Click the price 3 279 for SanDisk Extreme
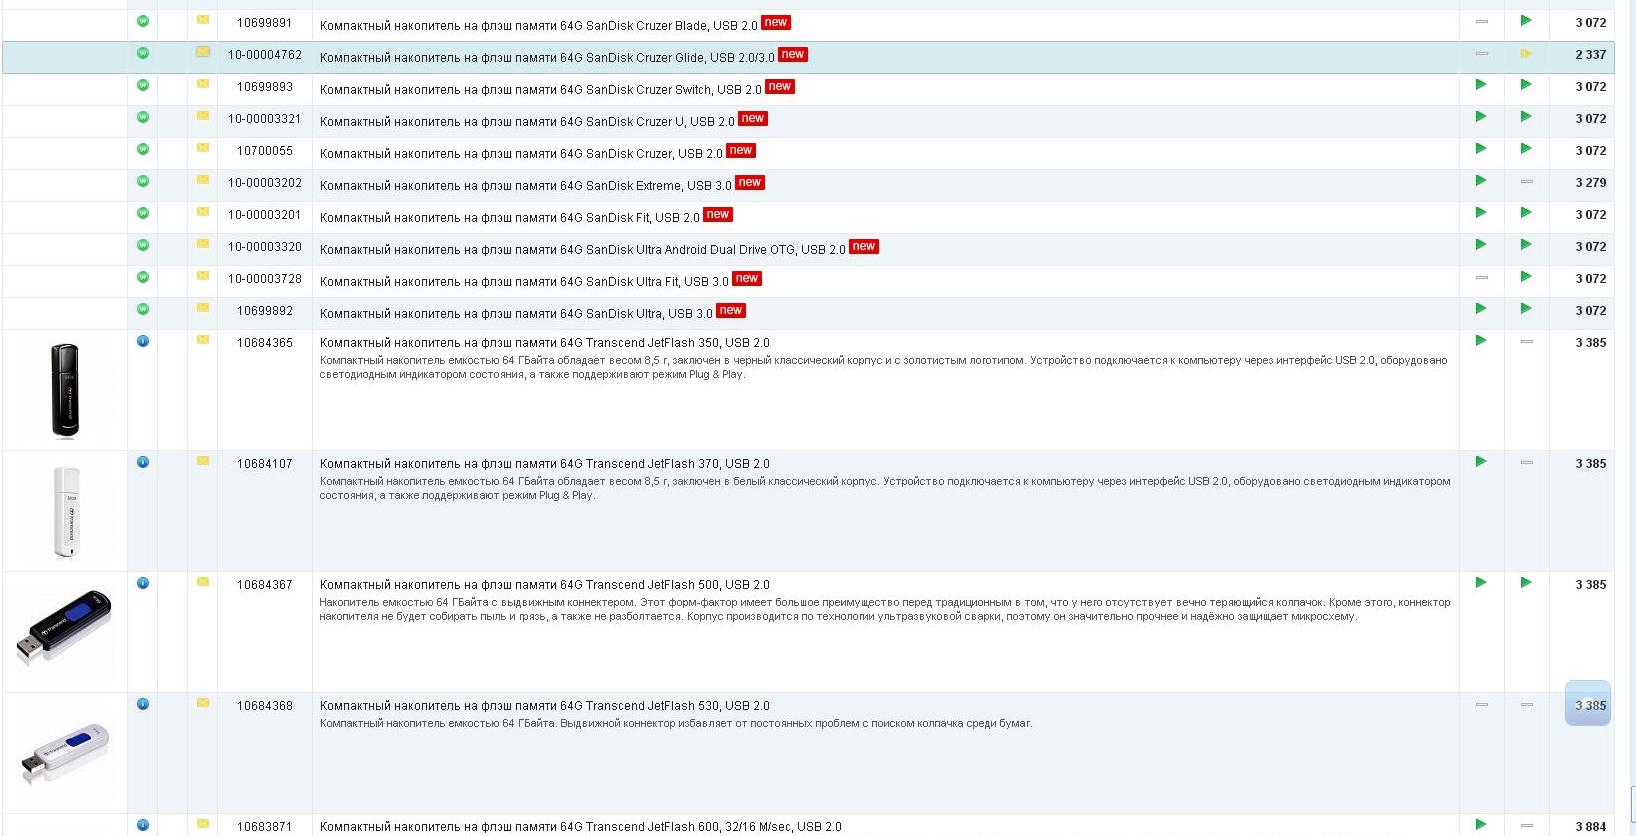 (1591, 182)
